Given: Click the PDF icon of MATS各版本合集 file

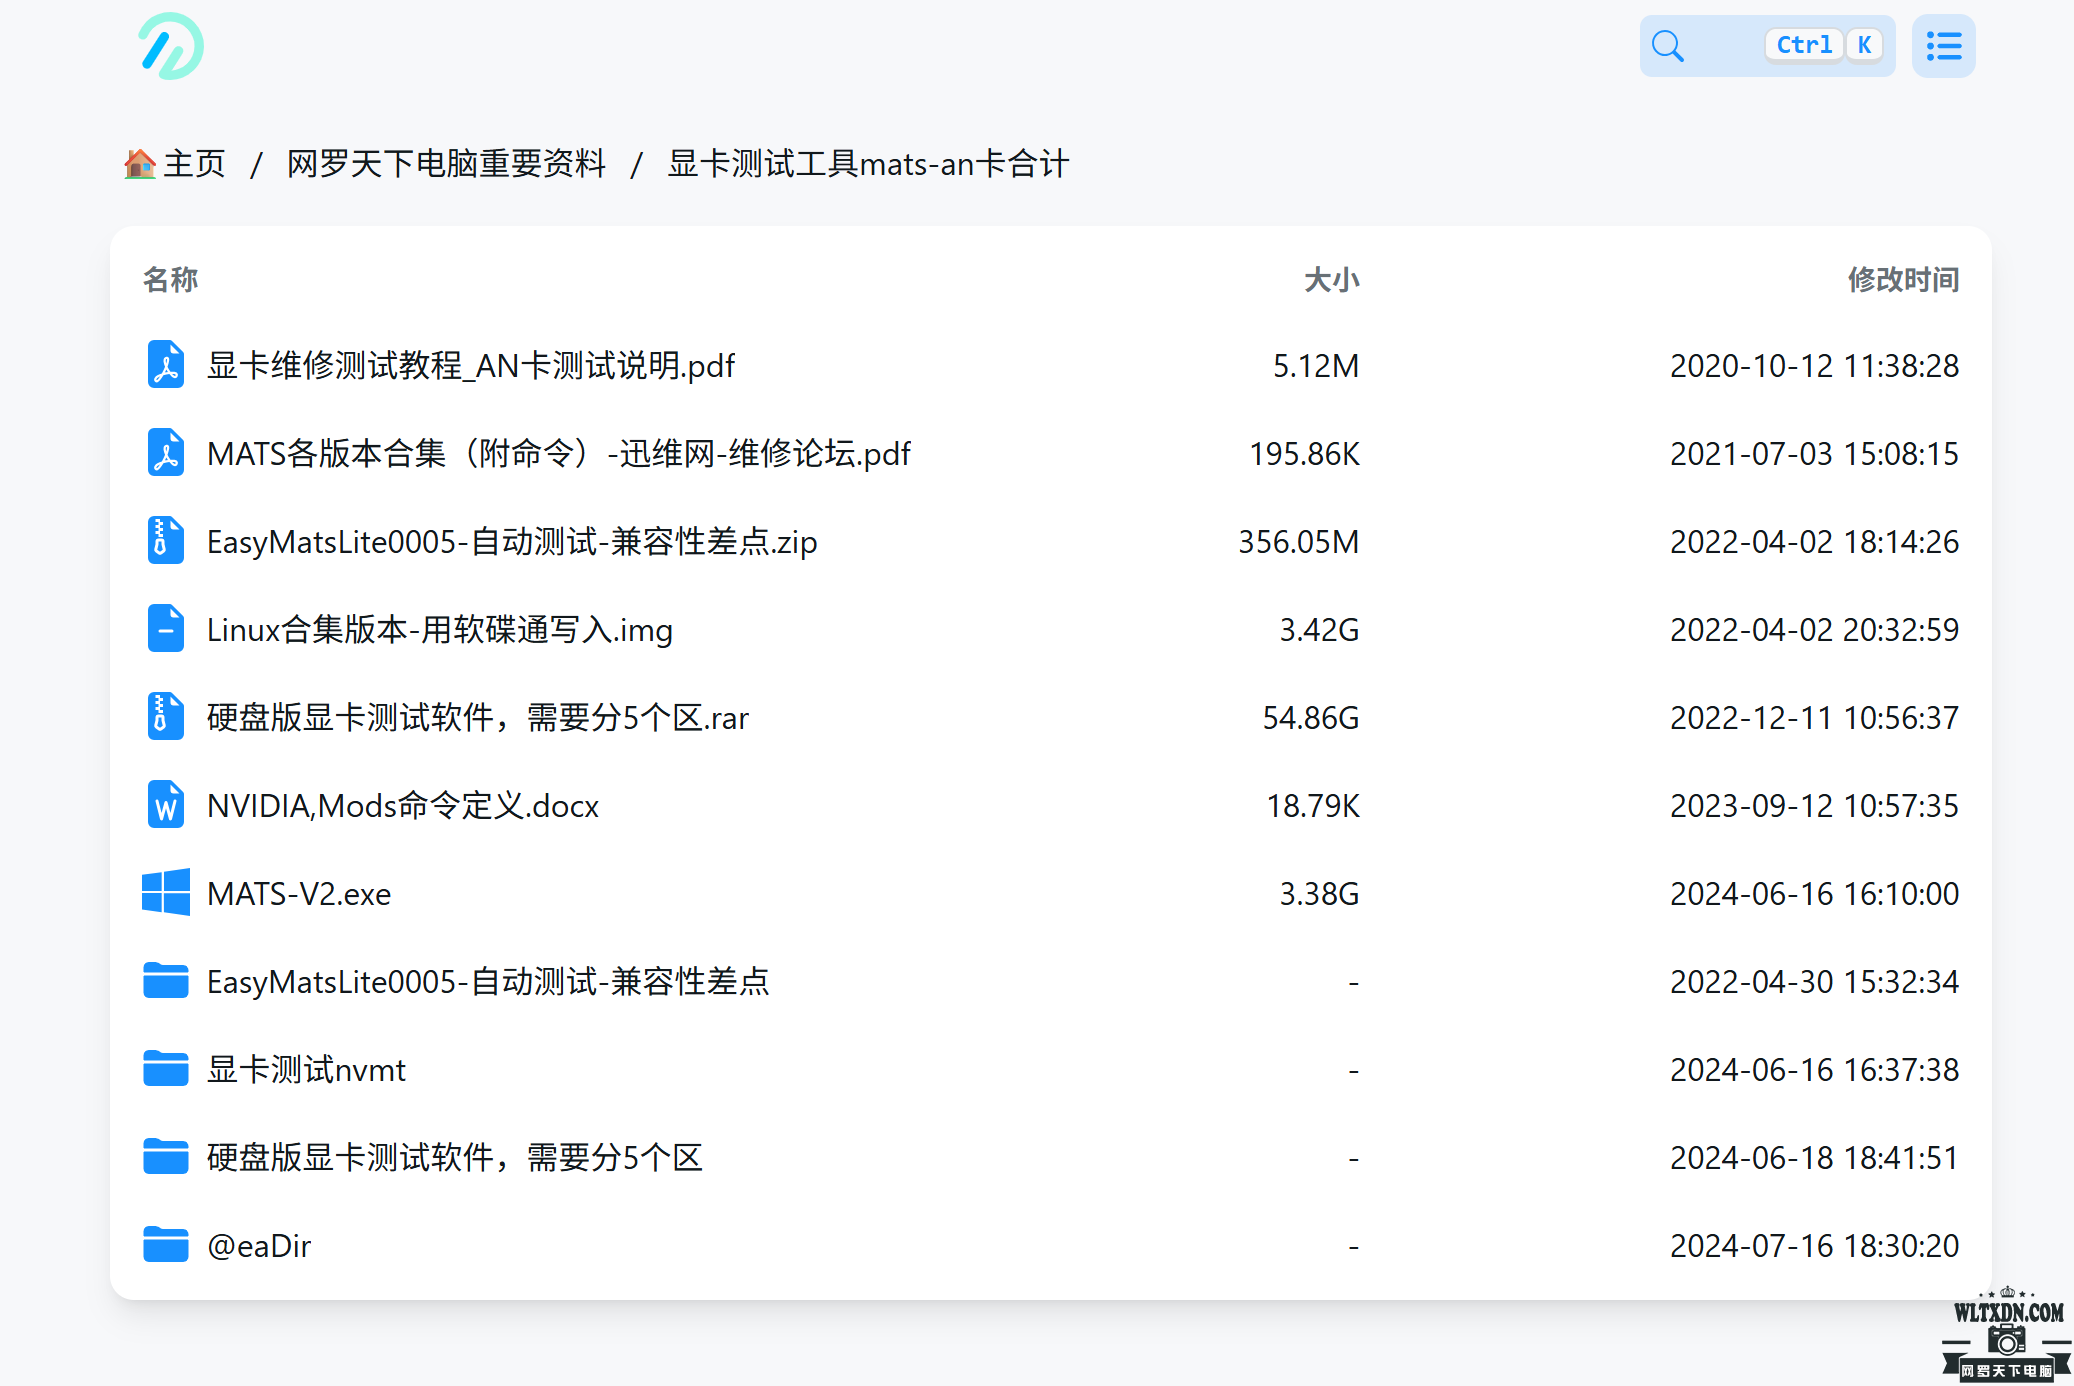Looking at the screenshot, I should click(x=166, y=453).
